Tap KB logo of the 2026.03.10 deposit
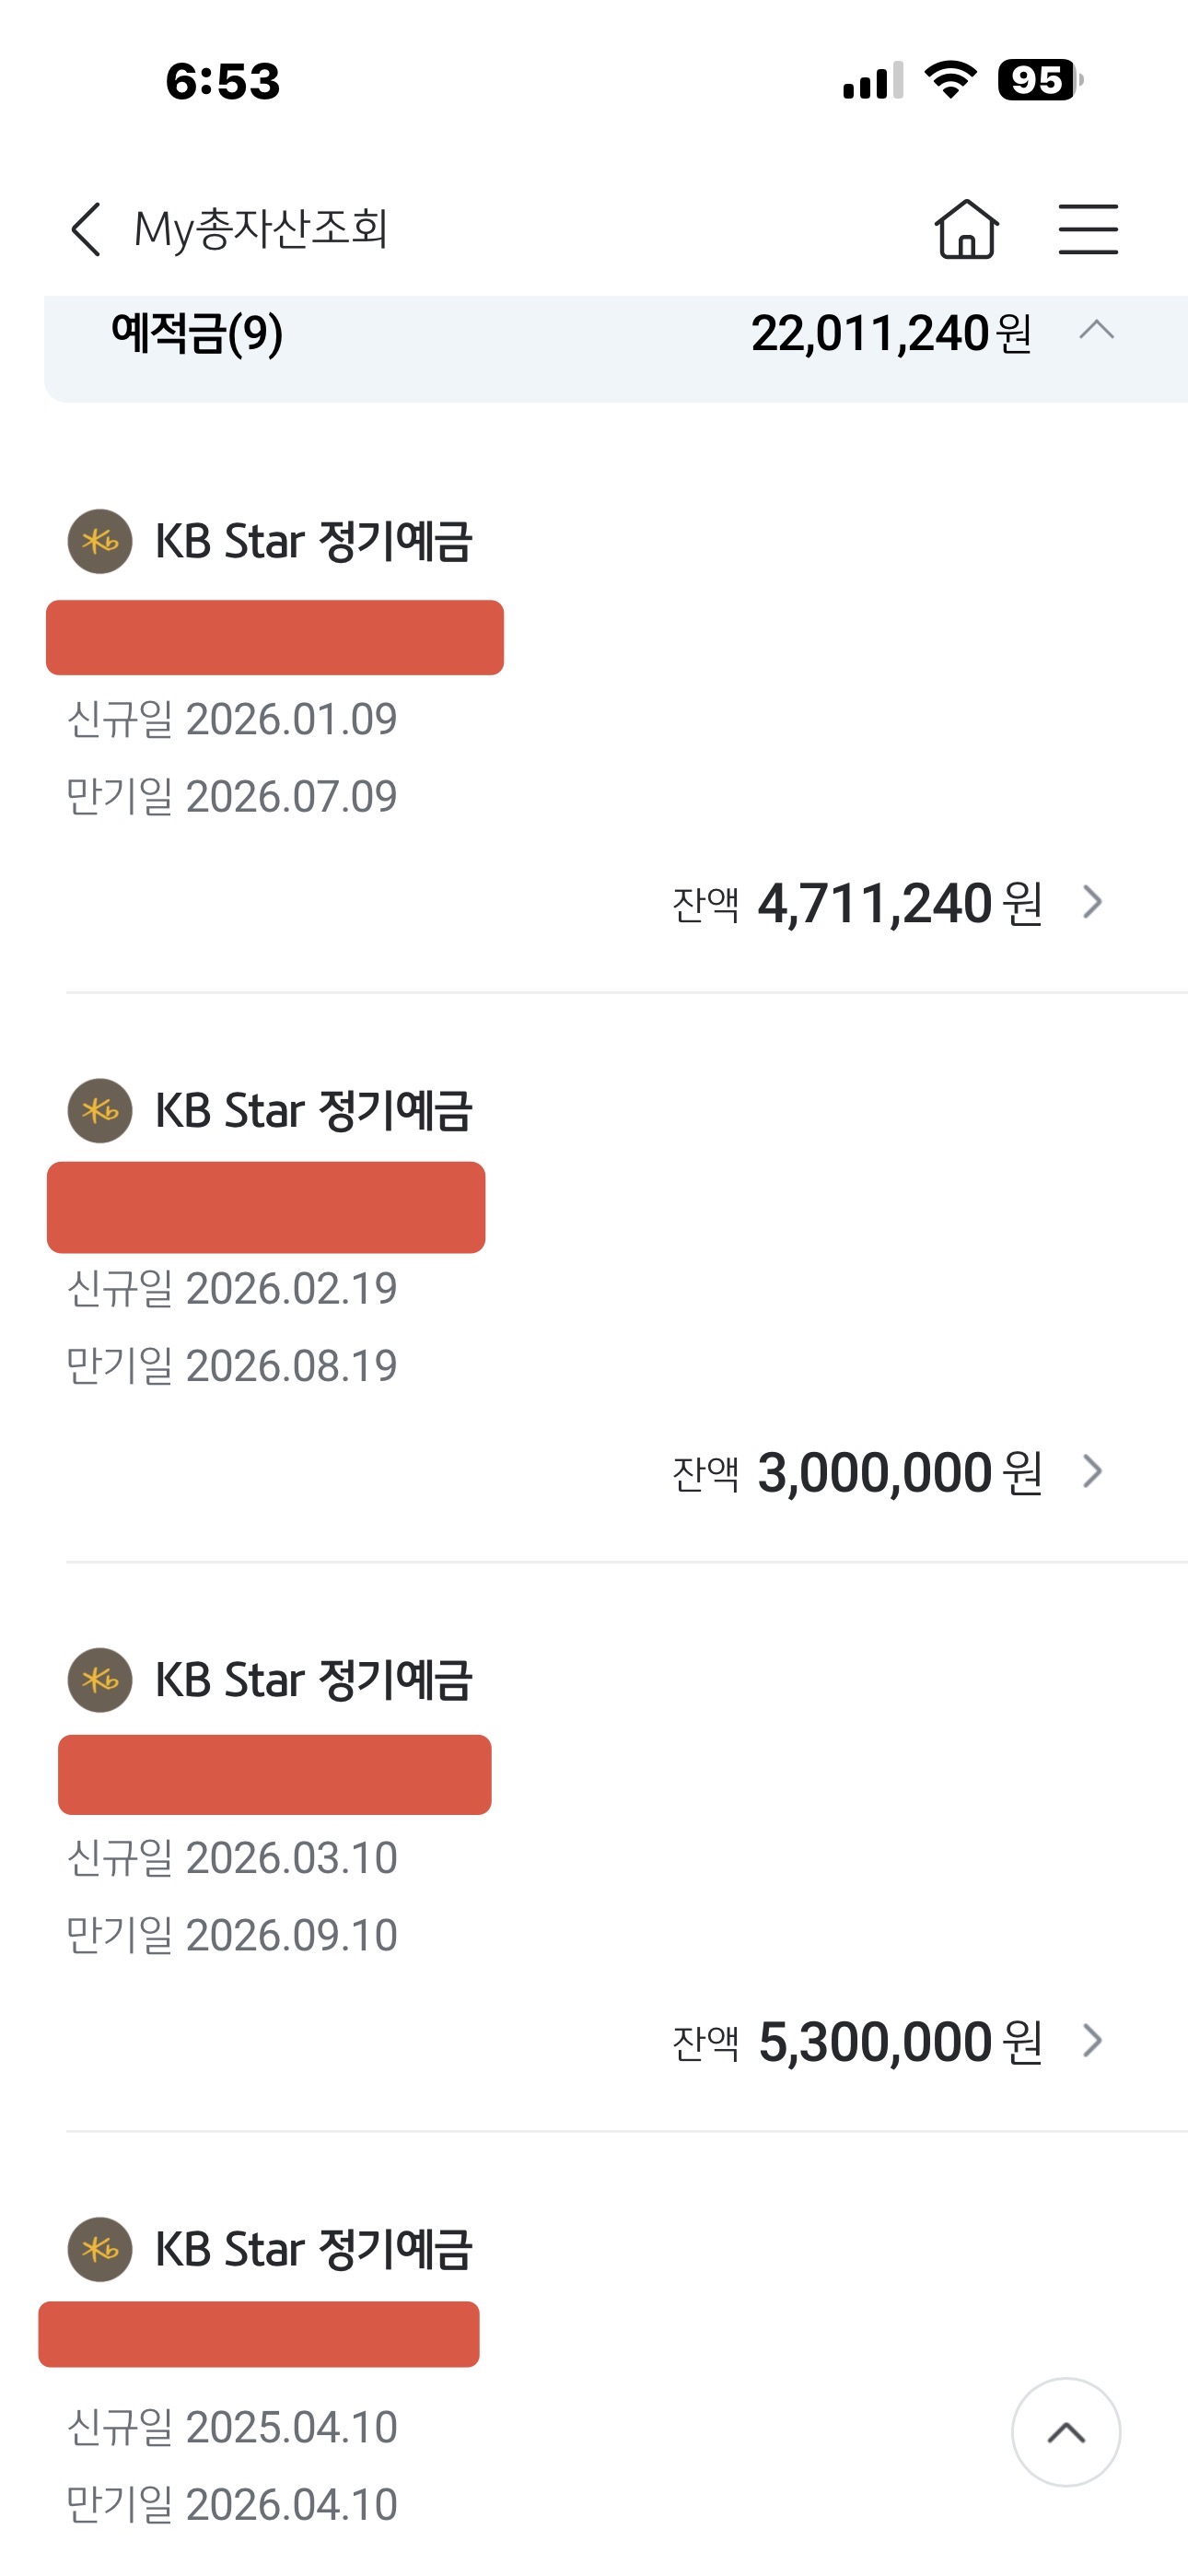1188x2576 pixels. (100, 1679)
